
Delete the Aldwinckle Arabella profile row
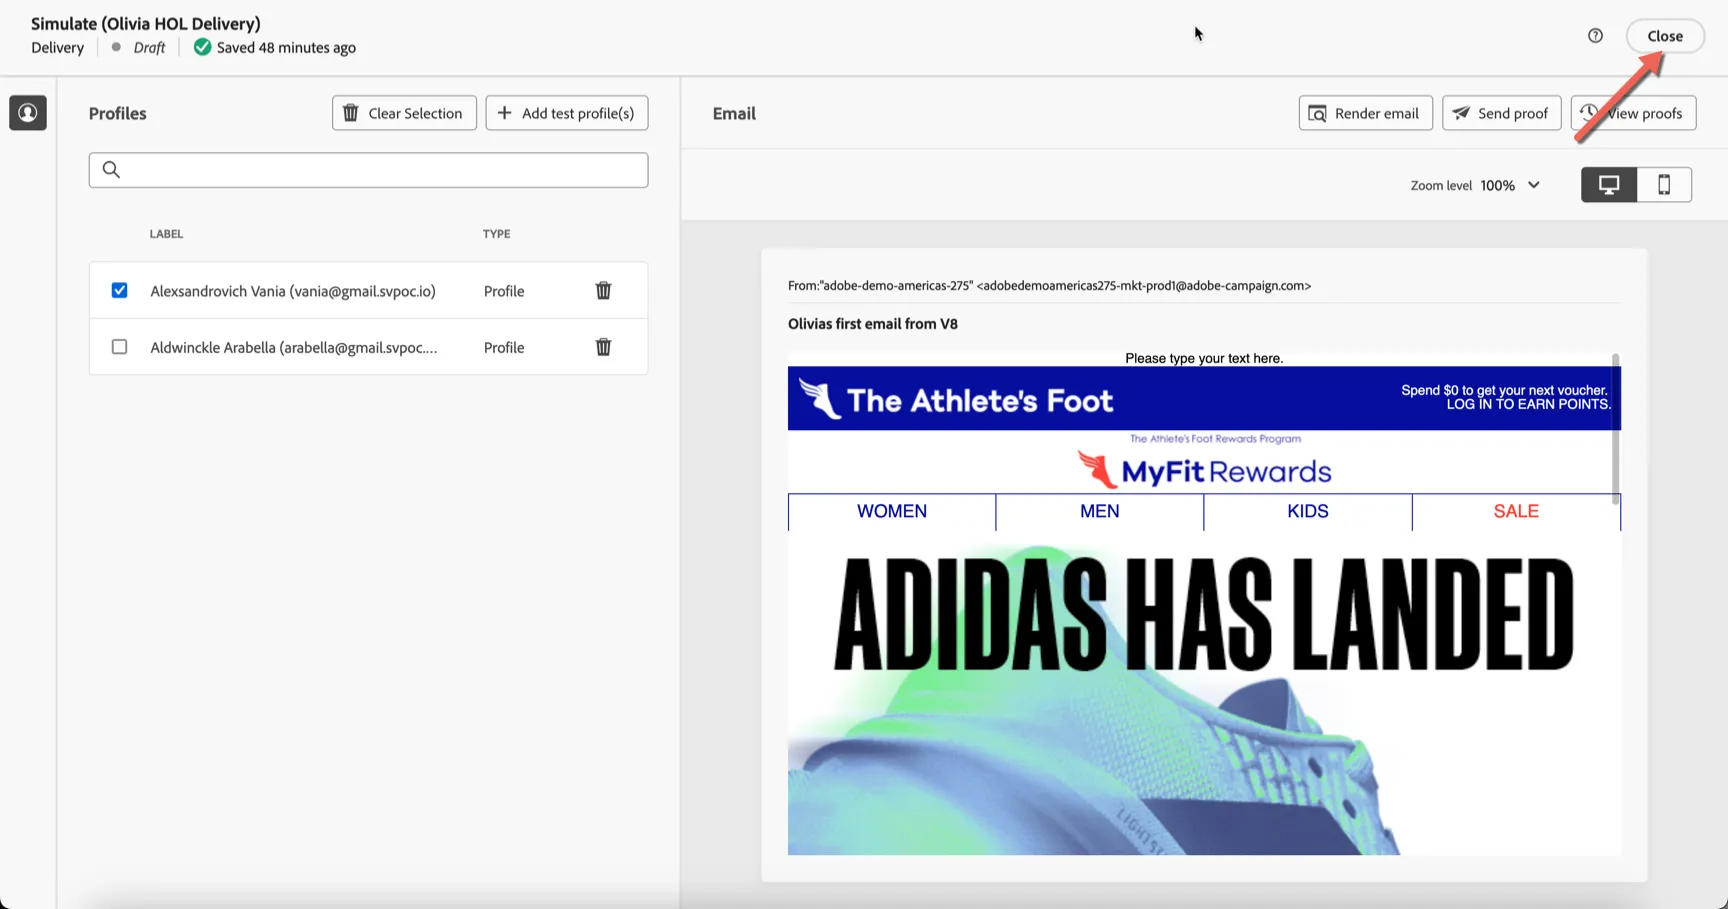(x=603, y=347)
